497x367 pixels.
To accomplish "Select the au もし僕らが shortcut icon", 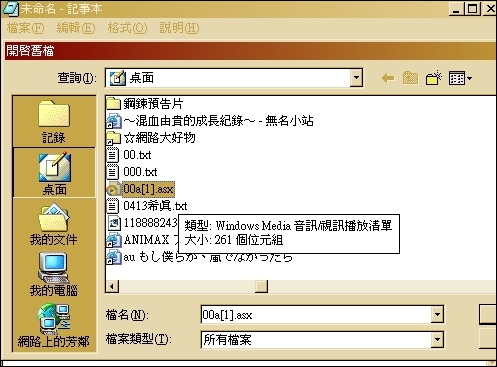I will pos(113,257).
